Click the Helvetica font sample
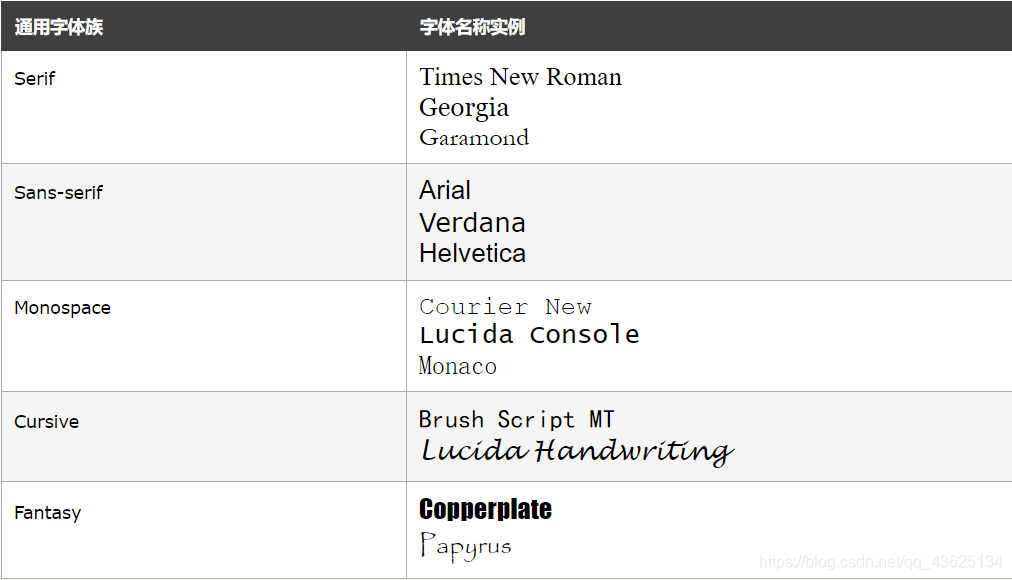Screen dimensions: 1012x580 tap(472, 253)
